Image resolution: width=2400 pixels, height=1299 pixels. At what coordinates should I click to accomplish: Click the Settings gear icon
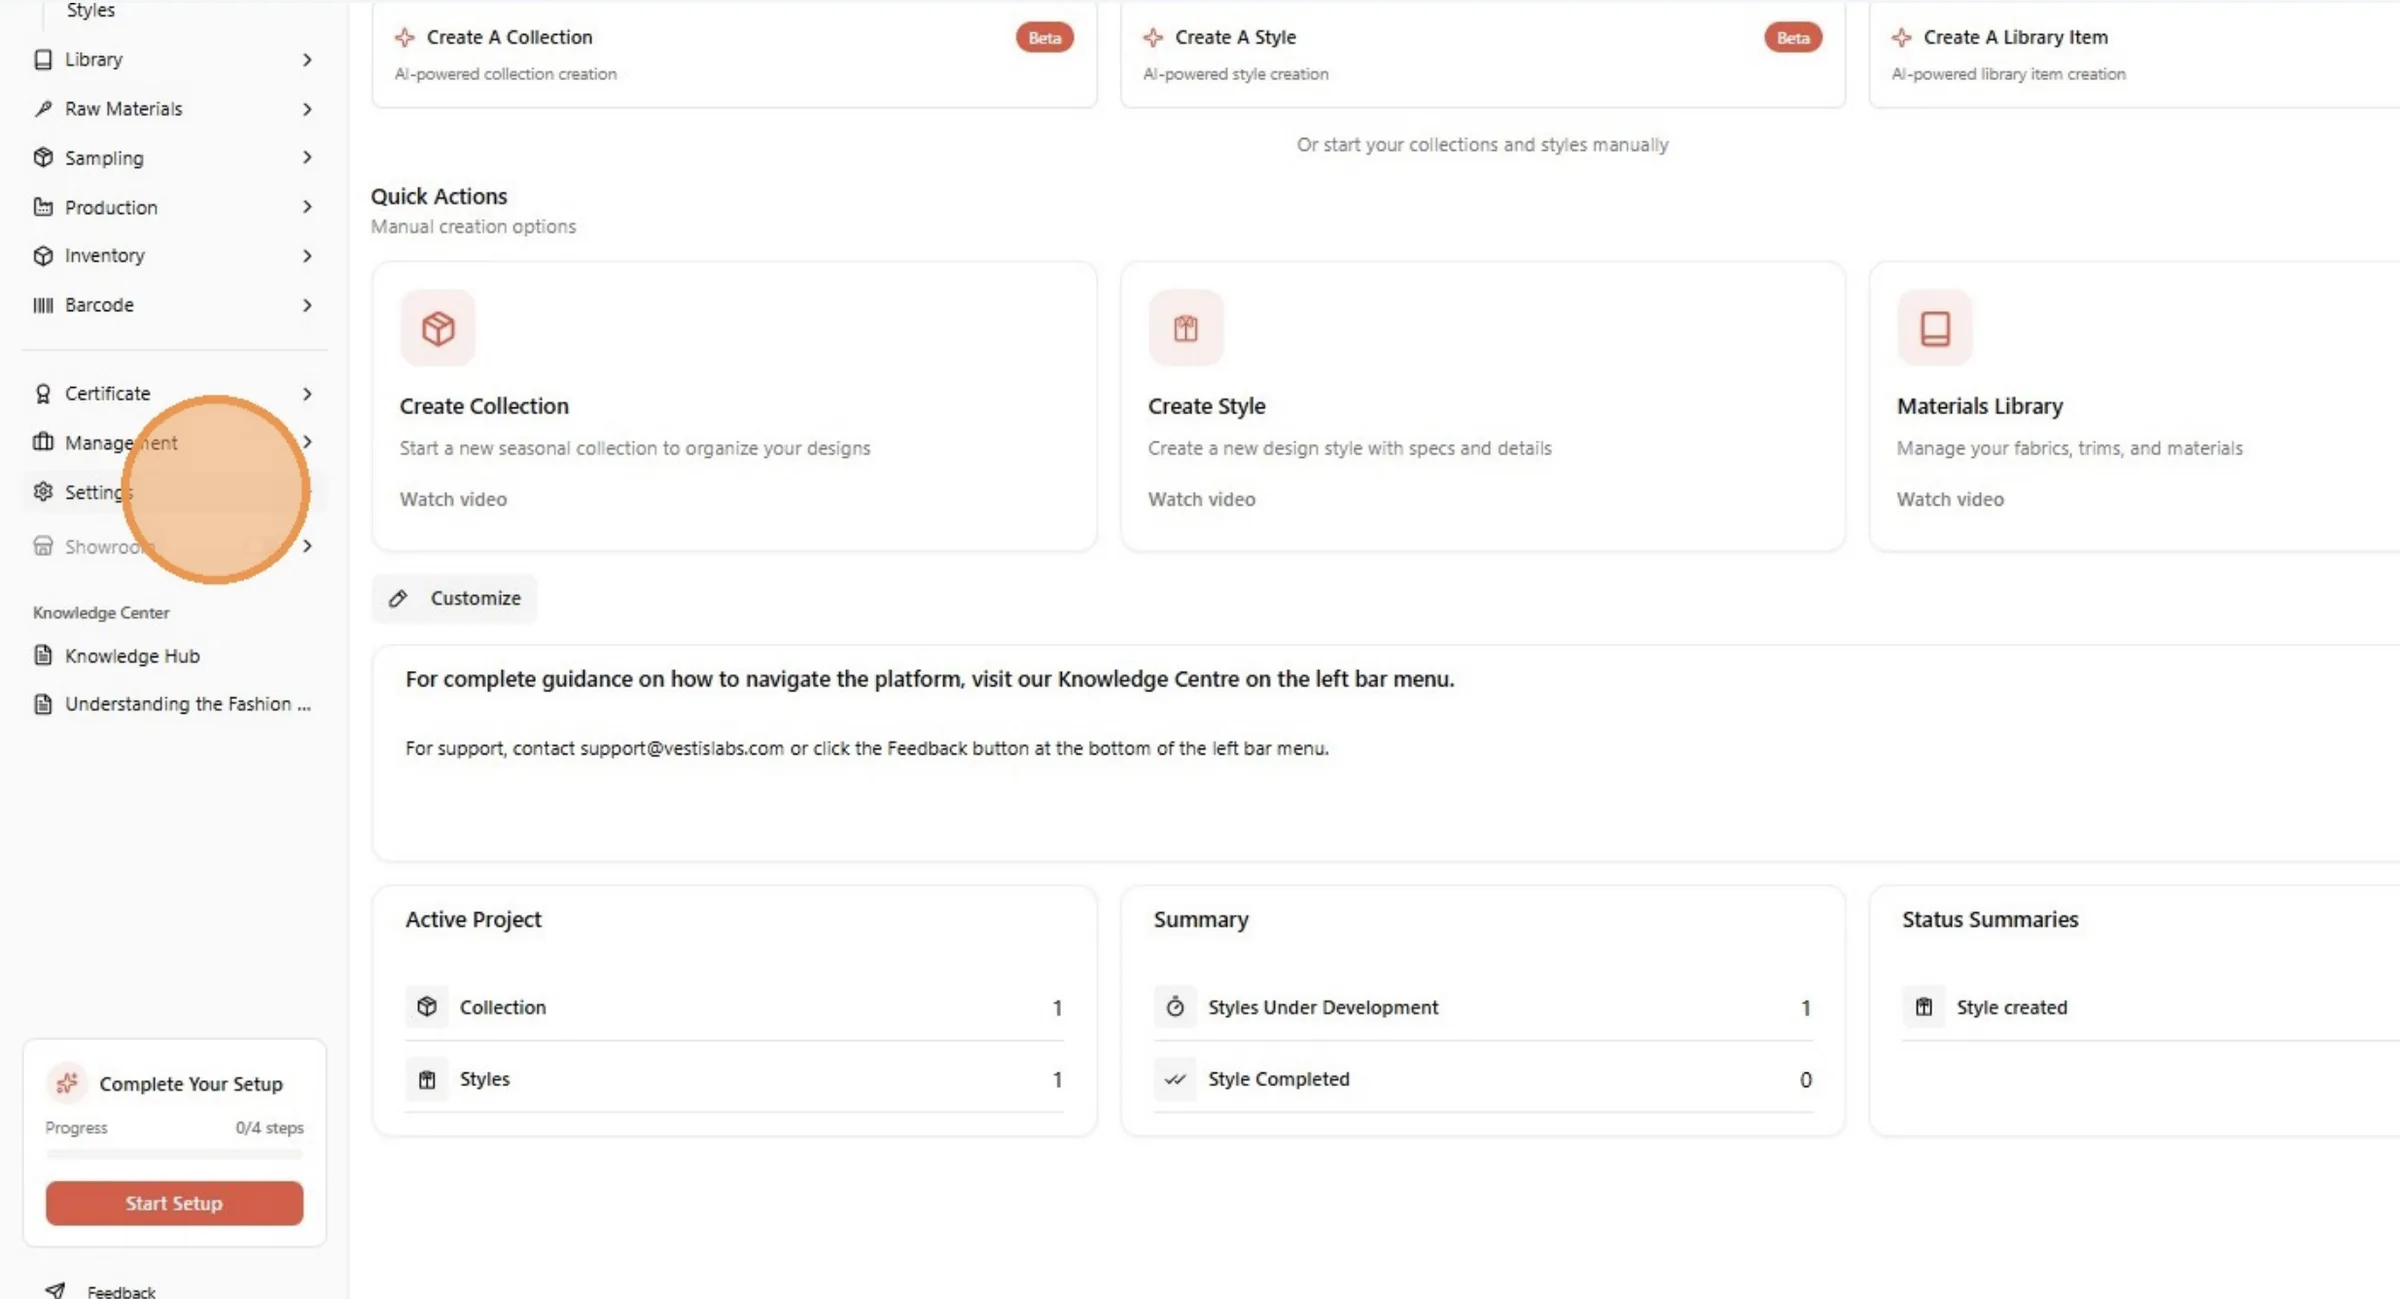click(43, 492)
